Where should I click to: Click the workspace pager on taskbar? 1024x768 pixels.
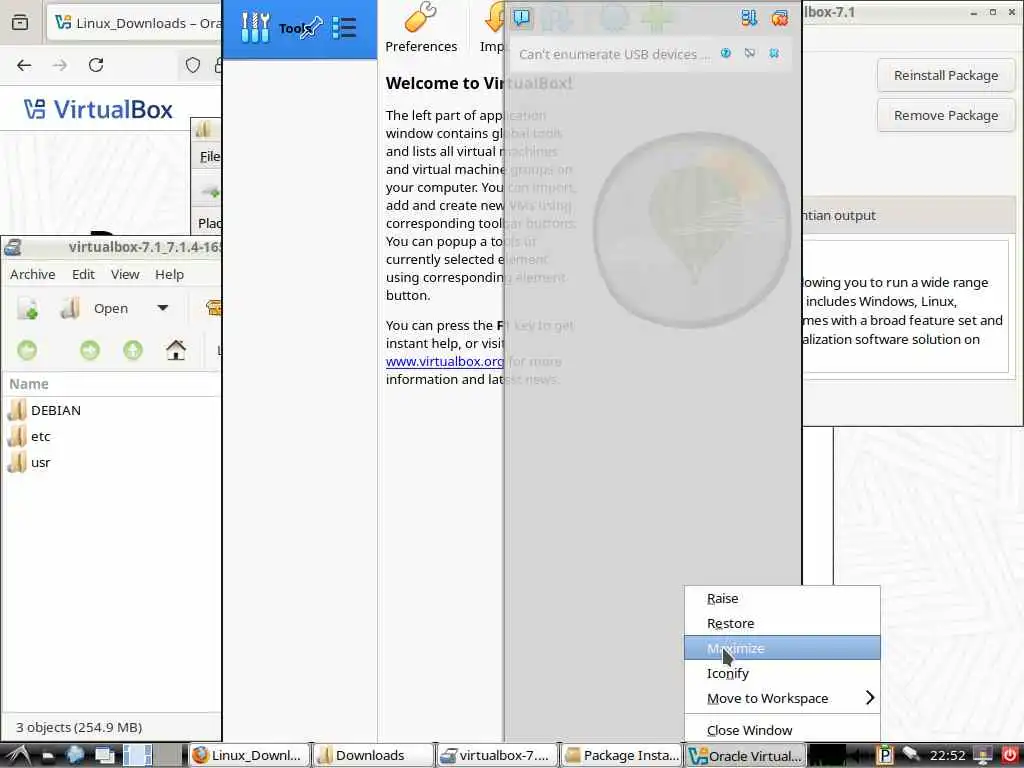153,756
